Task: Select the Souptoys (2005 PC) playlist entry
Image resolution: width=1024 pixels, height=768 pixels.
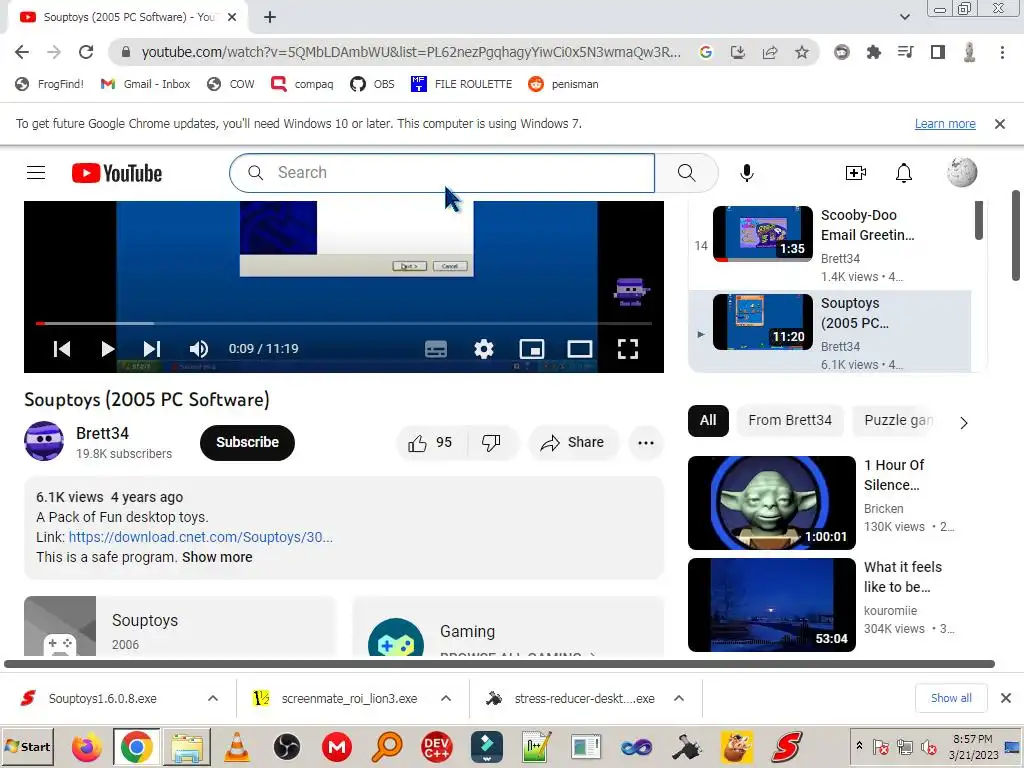Action: [x=829, y=332]
